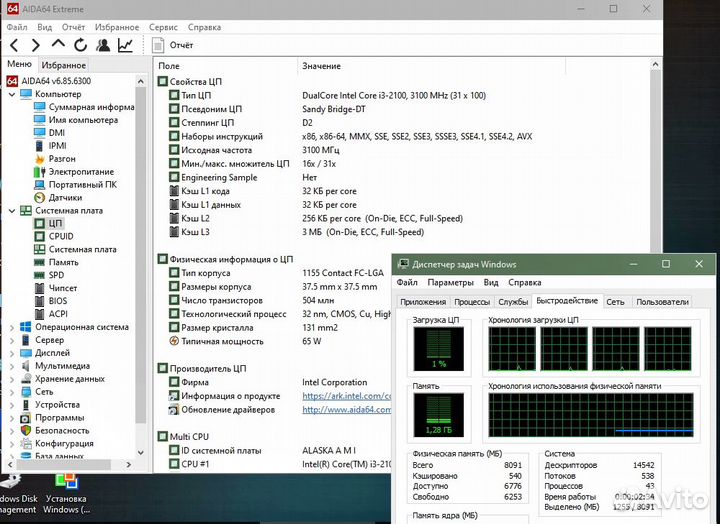Click the Forward arrow in AIDA64 toolbar
Image resolution: width=720 pixels, height=524 pixels.
(36, 45)
